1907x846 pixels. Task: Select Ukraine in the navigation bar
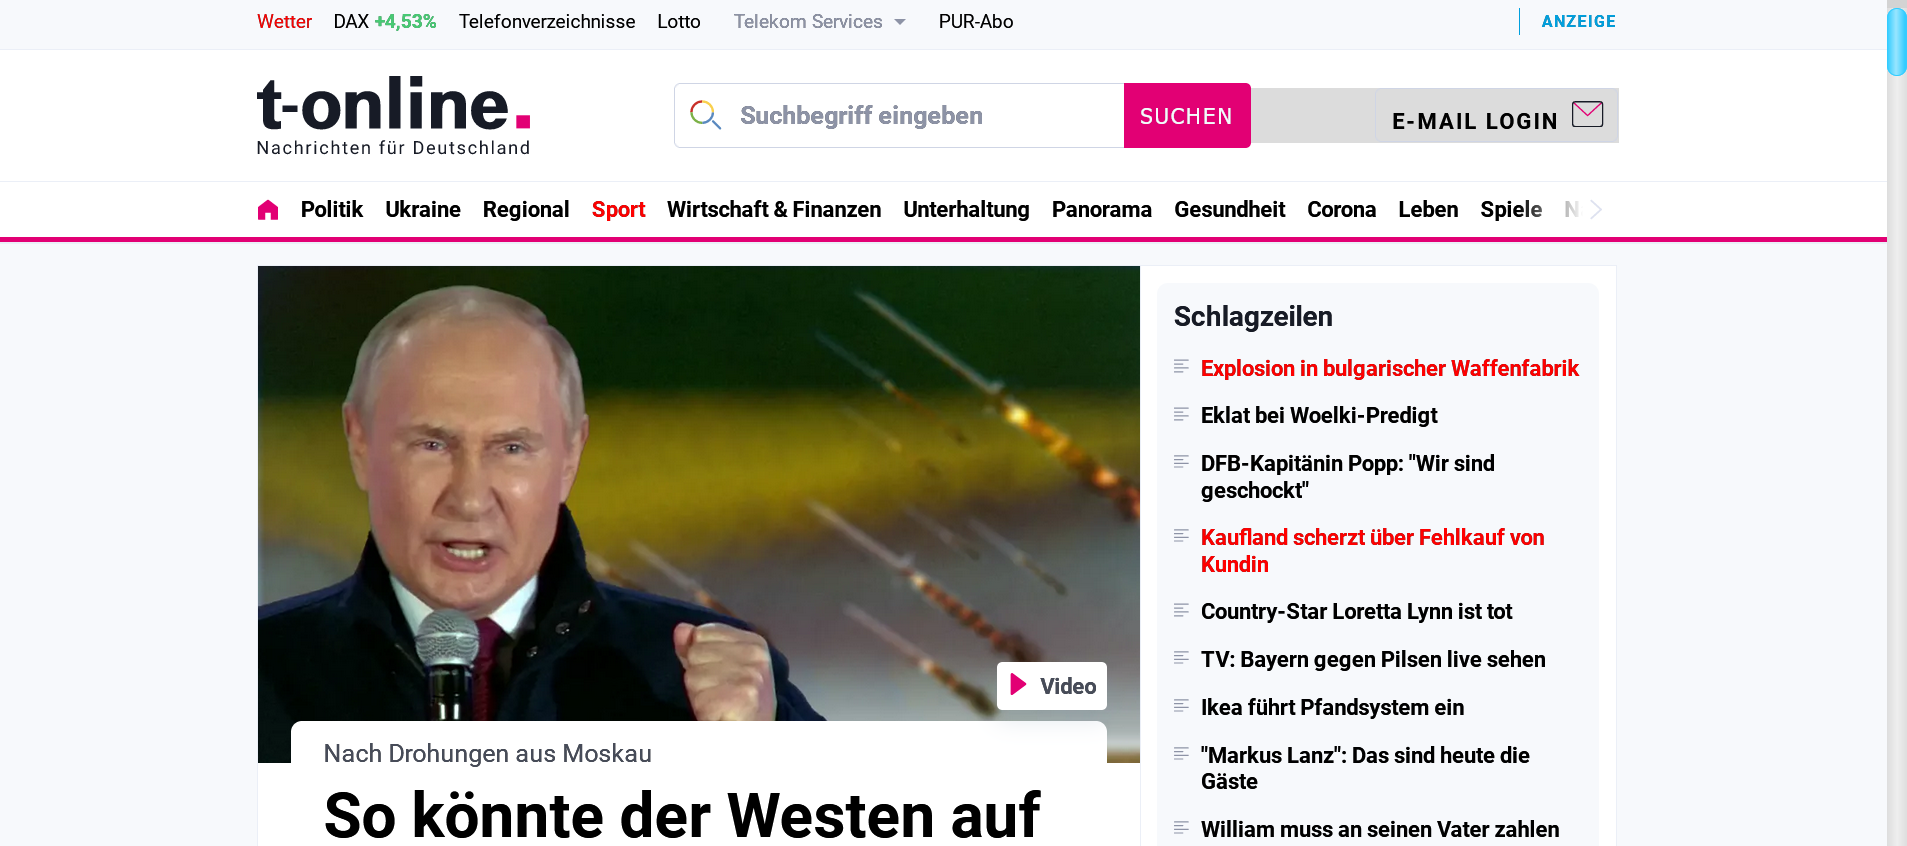tap(423, 210)
